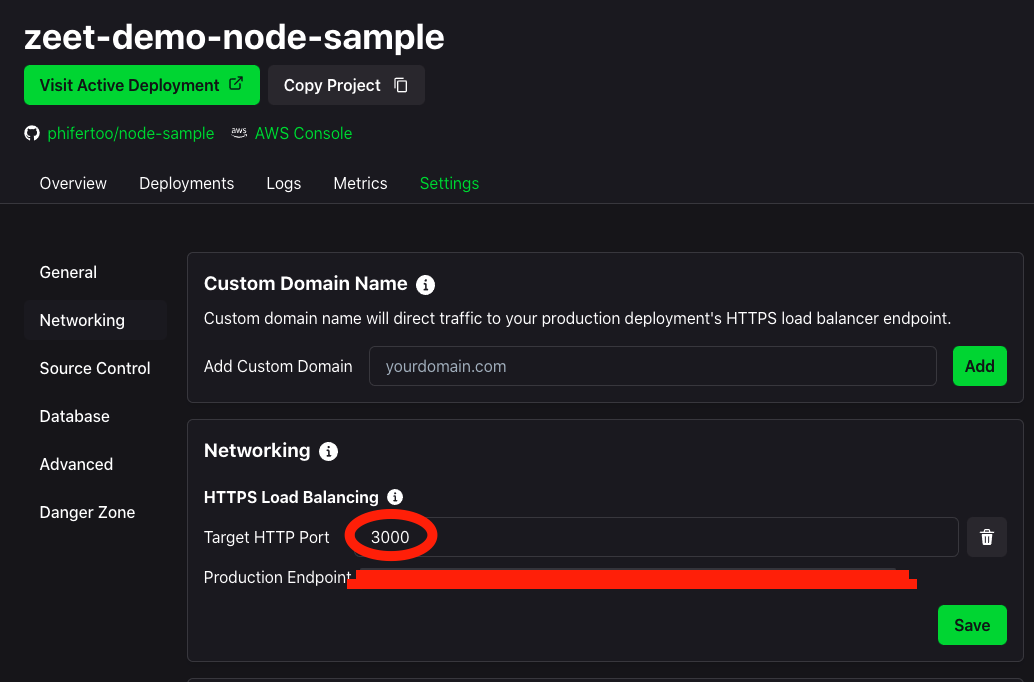
Task: Open Source Control settings
Action: (96, 368)
